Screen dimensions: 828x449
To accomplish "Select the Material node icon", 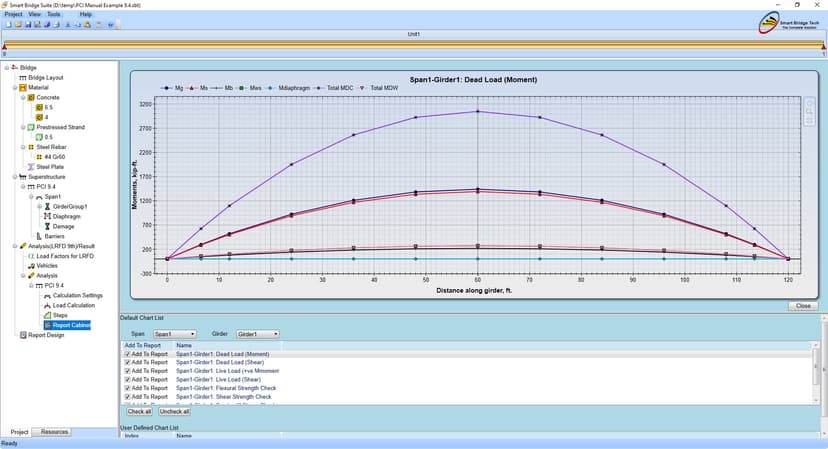I will pyautogui.click(x=23, y=88).
